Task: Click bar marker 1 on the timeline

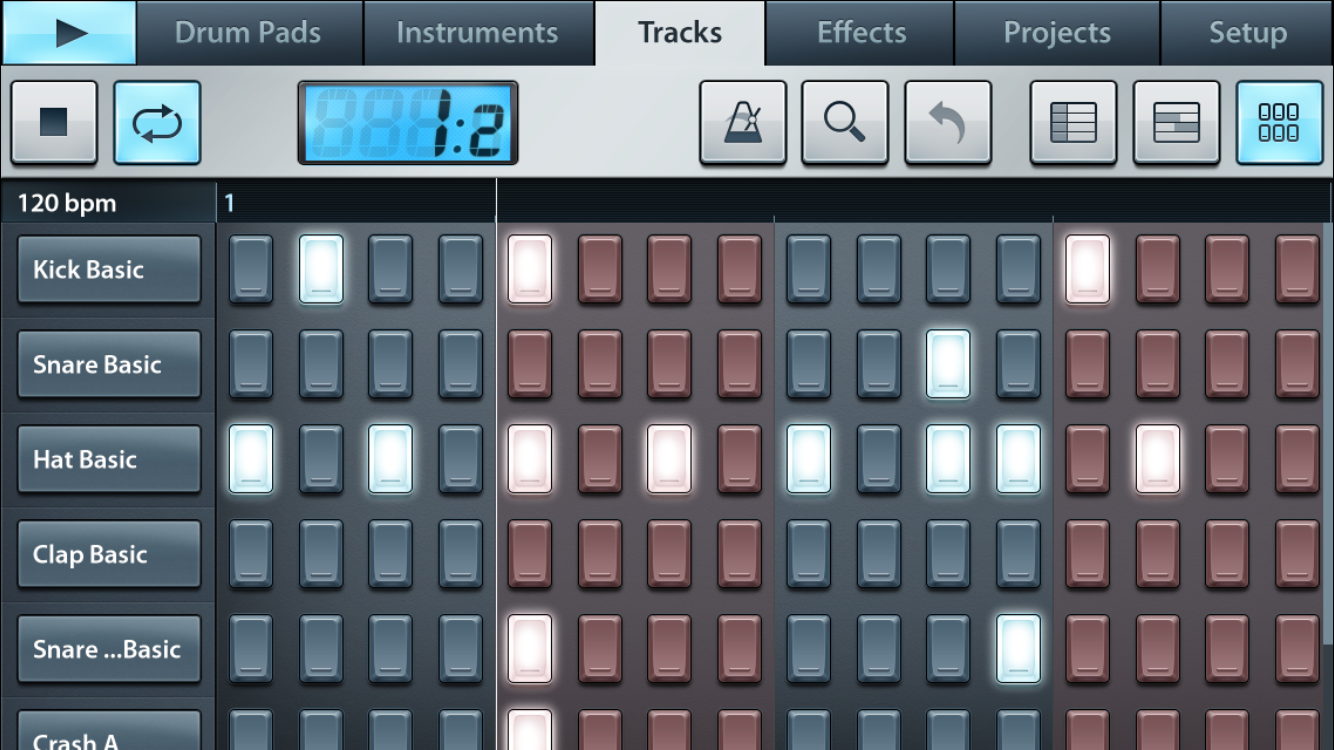Action: pos(229,204)
